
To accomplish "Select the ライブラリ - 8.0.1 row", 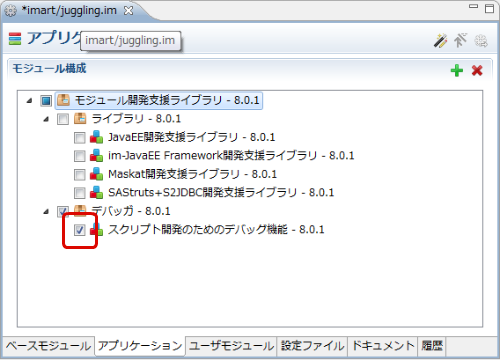I will coord(136,119).
